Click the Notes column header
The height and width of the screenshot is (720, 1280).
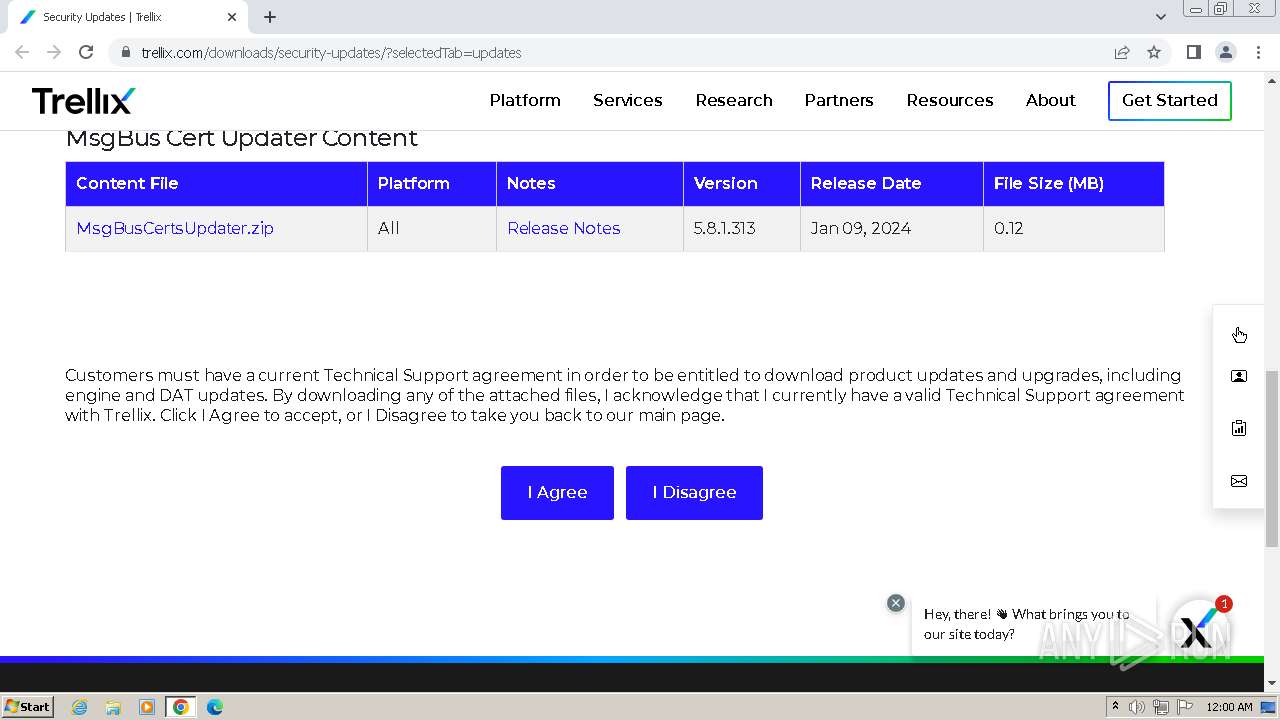pos(590,184)
